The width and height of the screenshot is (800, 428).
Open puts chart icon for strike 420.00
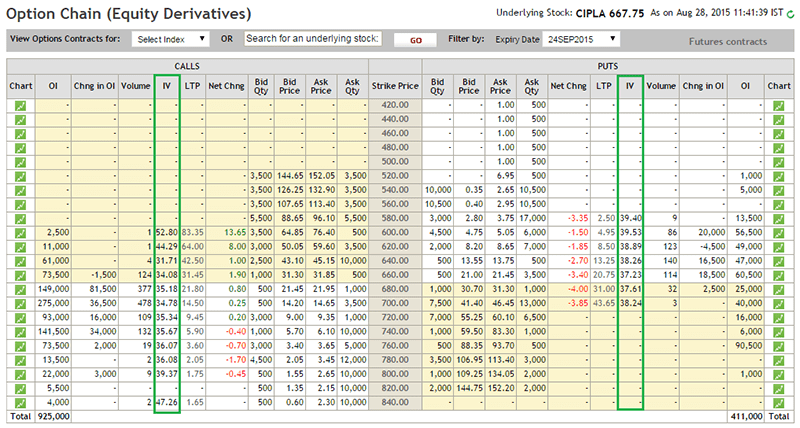779,106
